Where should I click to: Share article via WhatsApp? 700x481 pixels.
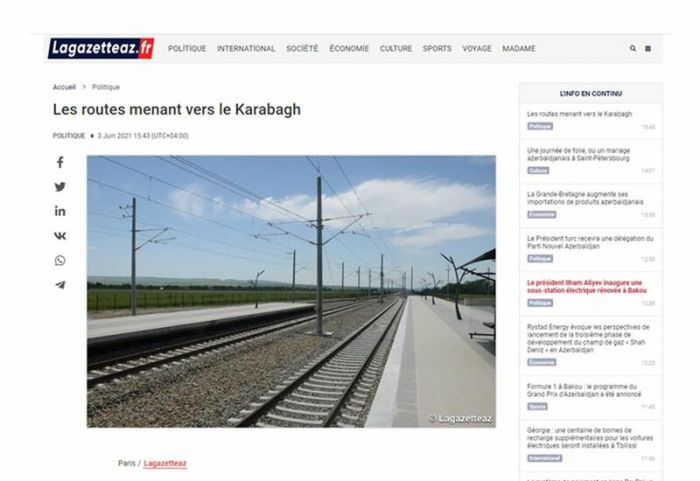coord(60,260)
